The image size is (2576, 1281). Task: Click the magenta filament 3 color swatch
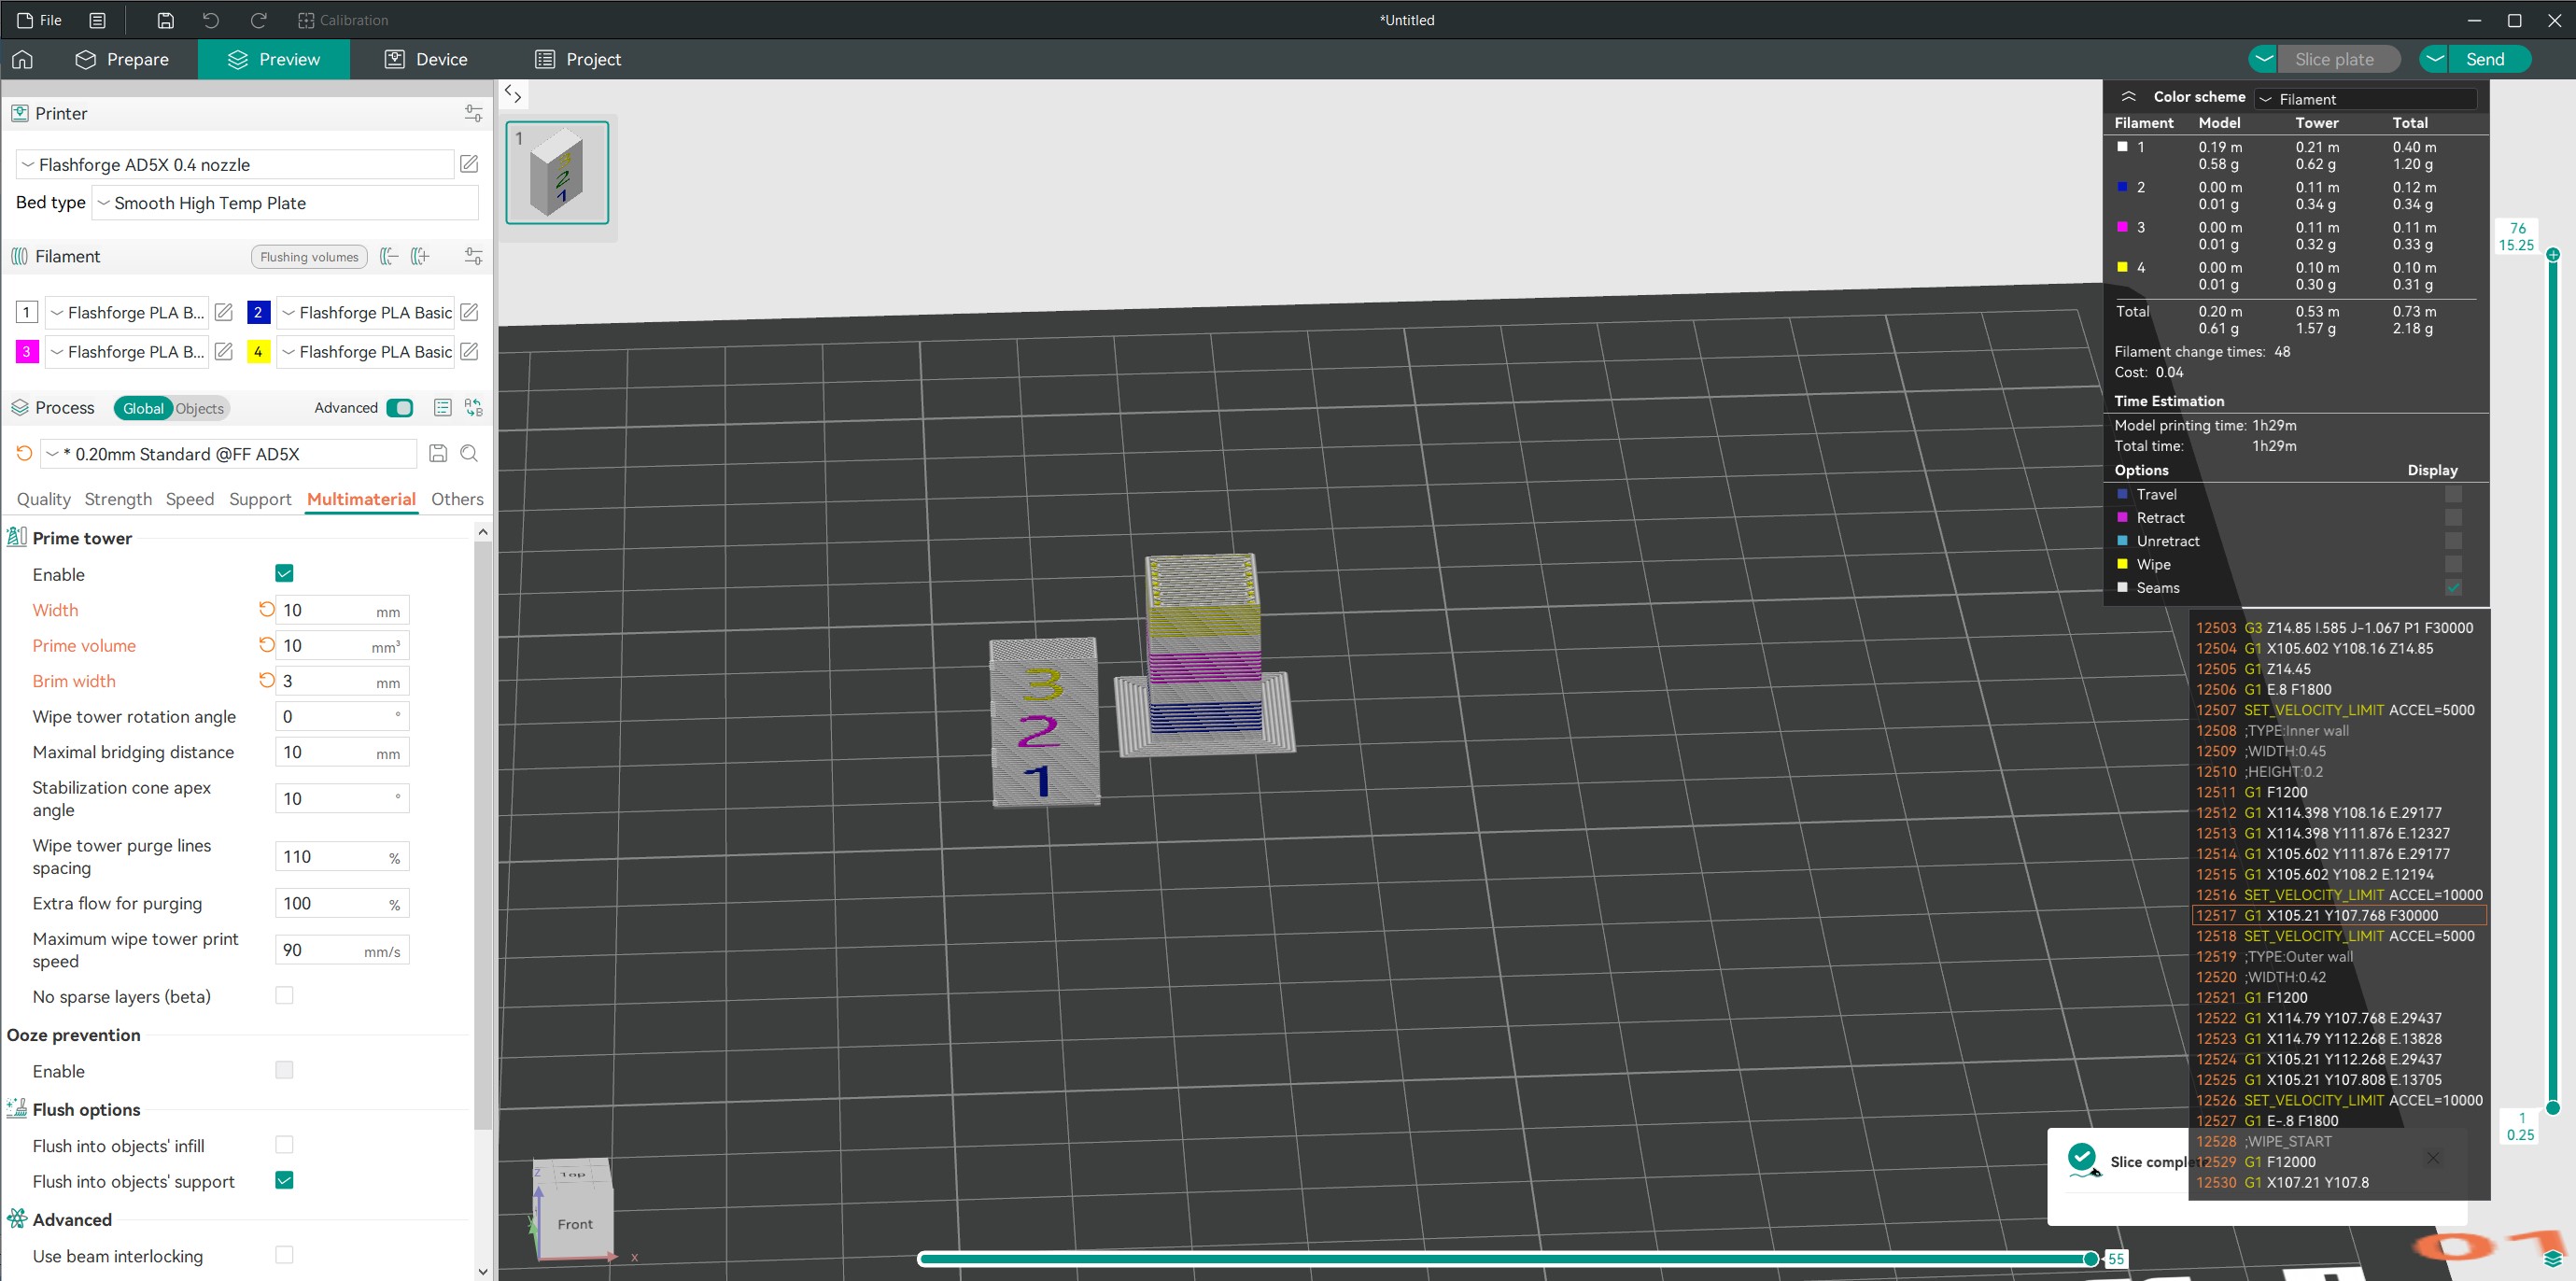[27, 352]
